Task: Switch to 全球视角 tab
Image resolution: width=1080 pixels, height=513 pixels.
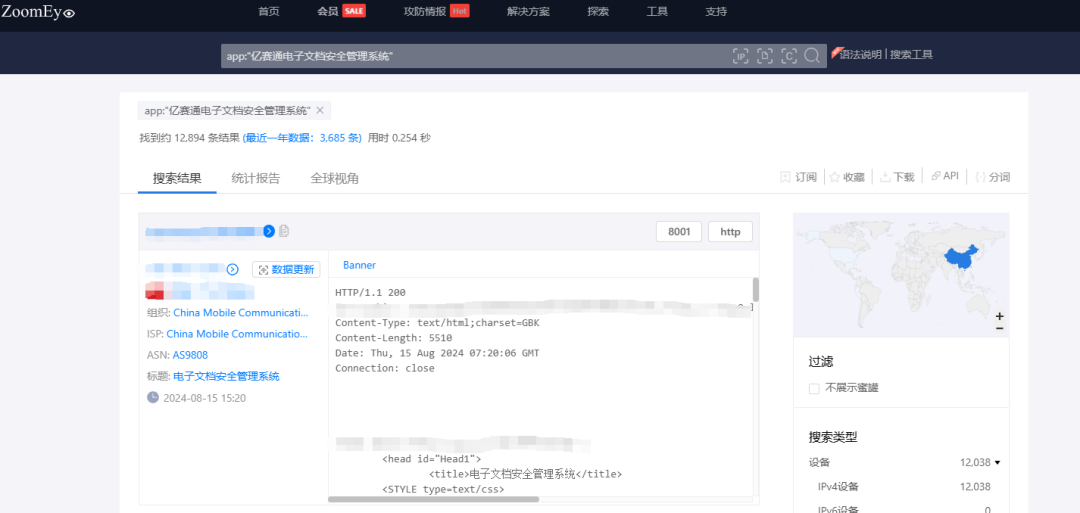Action: [x=334, y=178]
